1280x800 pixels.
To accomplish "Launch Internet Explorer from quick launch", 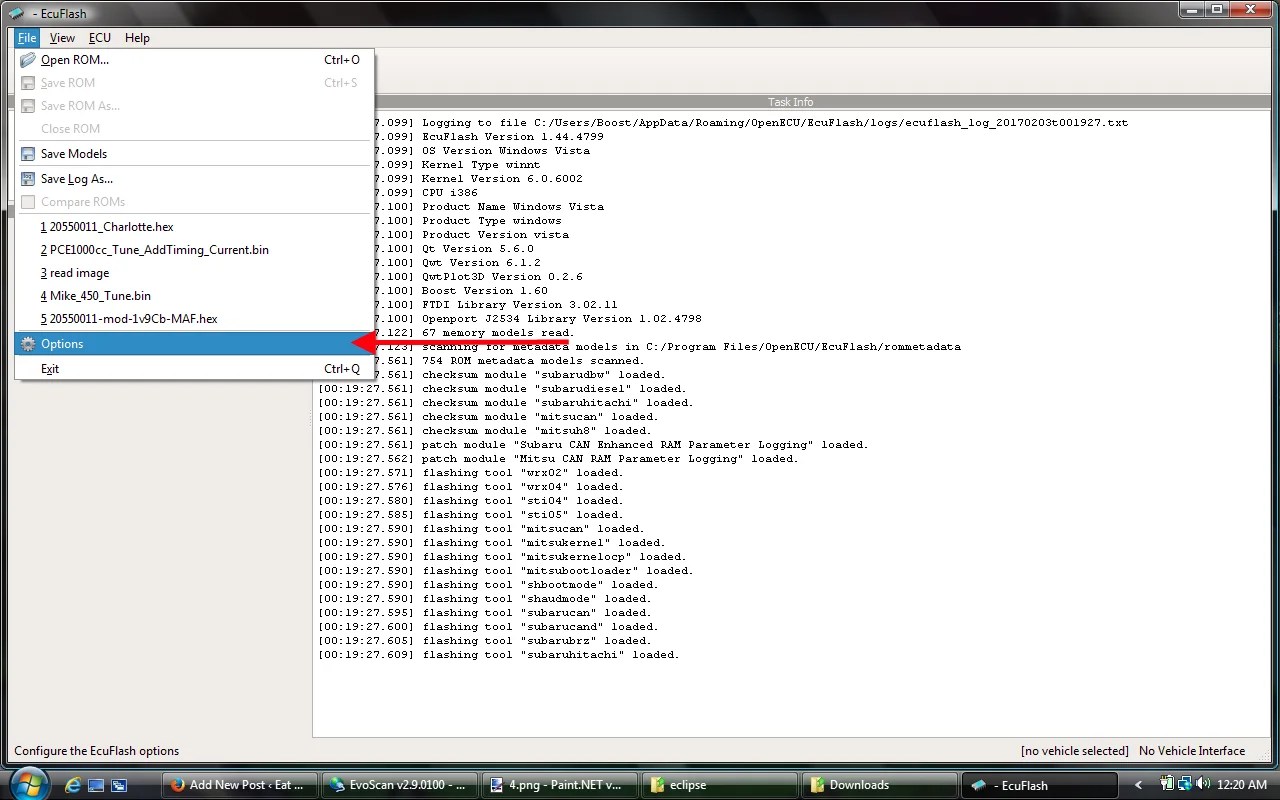I will (x=73, y=785).
